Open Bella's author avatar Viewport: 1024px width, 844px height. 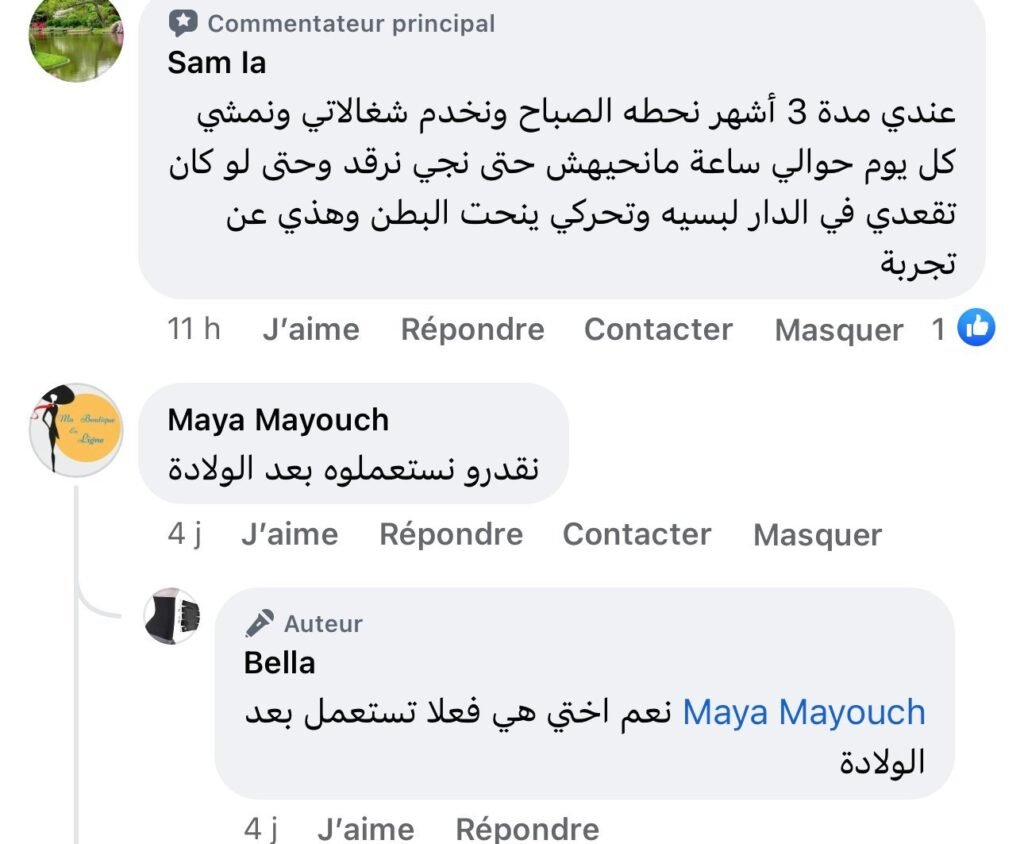click(172, 617)
